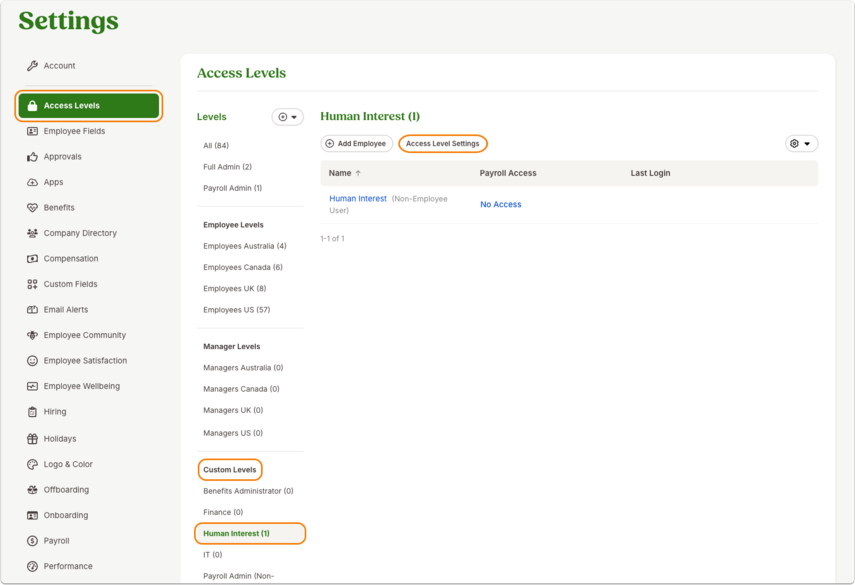Open Logo & Color settings
Viewport: 855px width, 585px height.
(x=68, y=464)
